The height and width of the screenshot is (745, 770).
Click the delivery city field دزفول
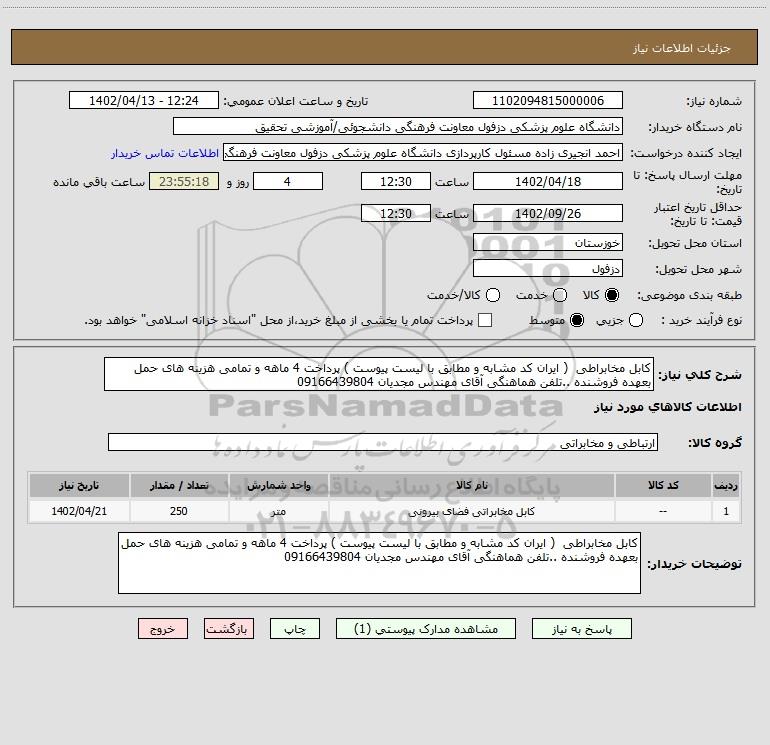tap(548, 268)
